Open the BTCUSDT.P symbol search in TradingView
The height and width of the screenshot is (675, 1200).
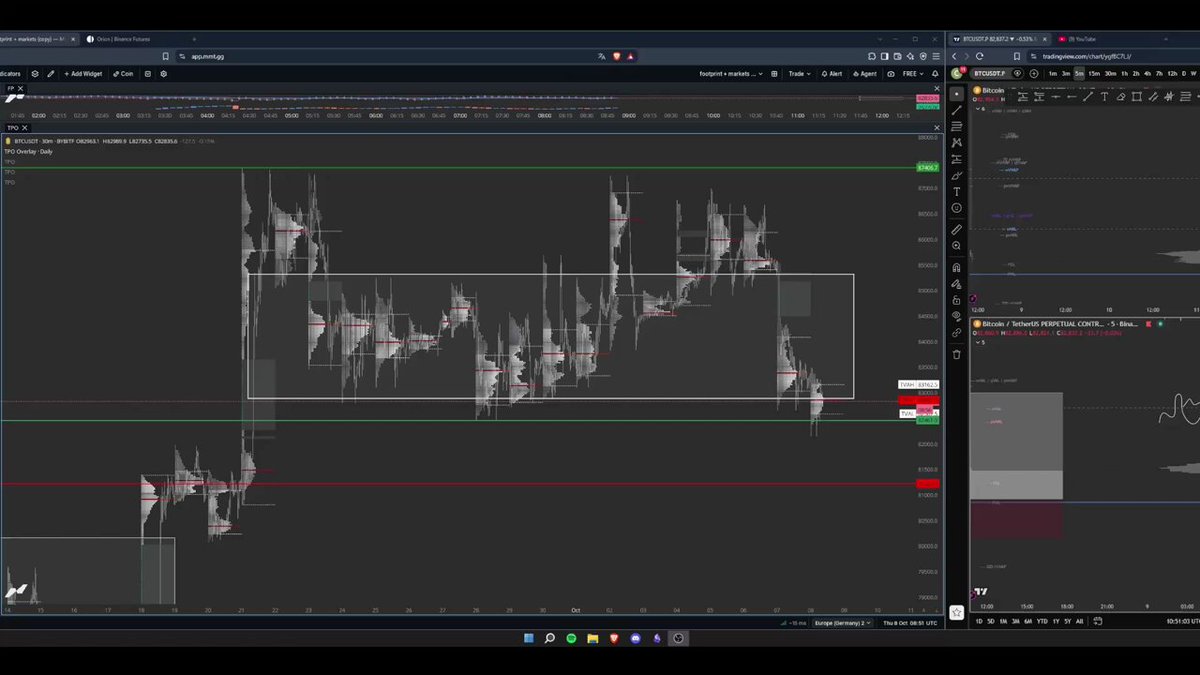(x=990, y=73)
